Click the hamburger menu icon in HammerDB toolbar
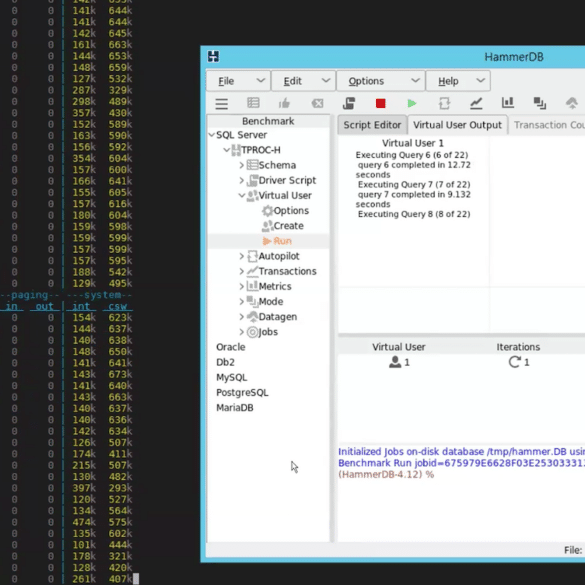 [222, 103]
